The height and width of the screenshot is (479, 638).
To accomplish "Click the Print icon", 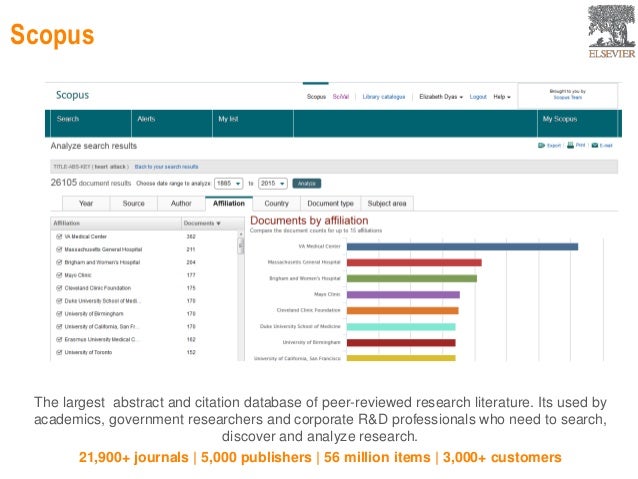I will point(571,145).
